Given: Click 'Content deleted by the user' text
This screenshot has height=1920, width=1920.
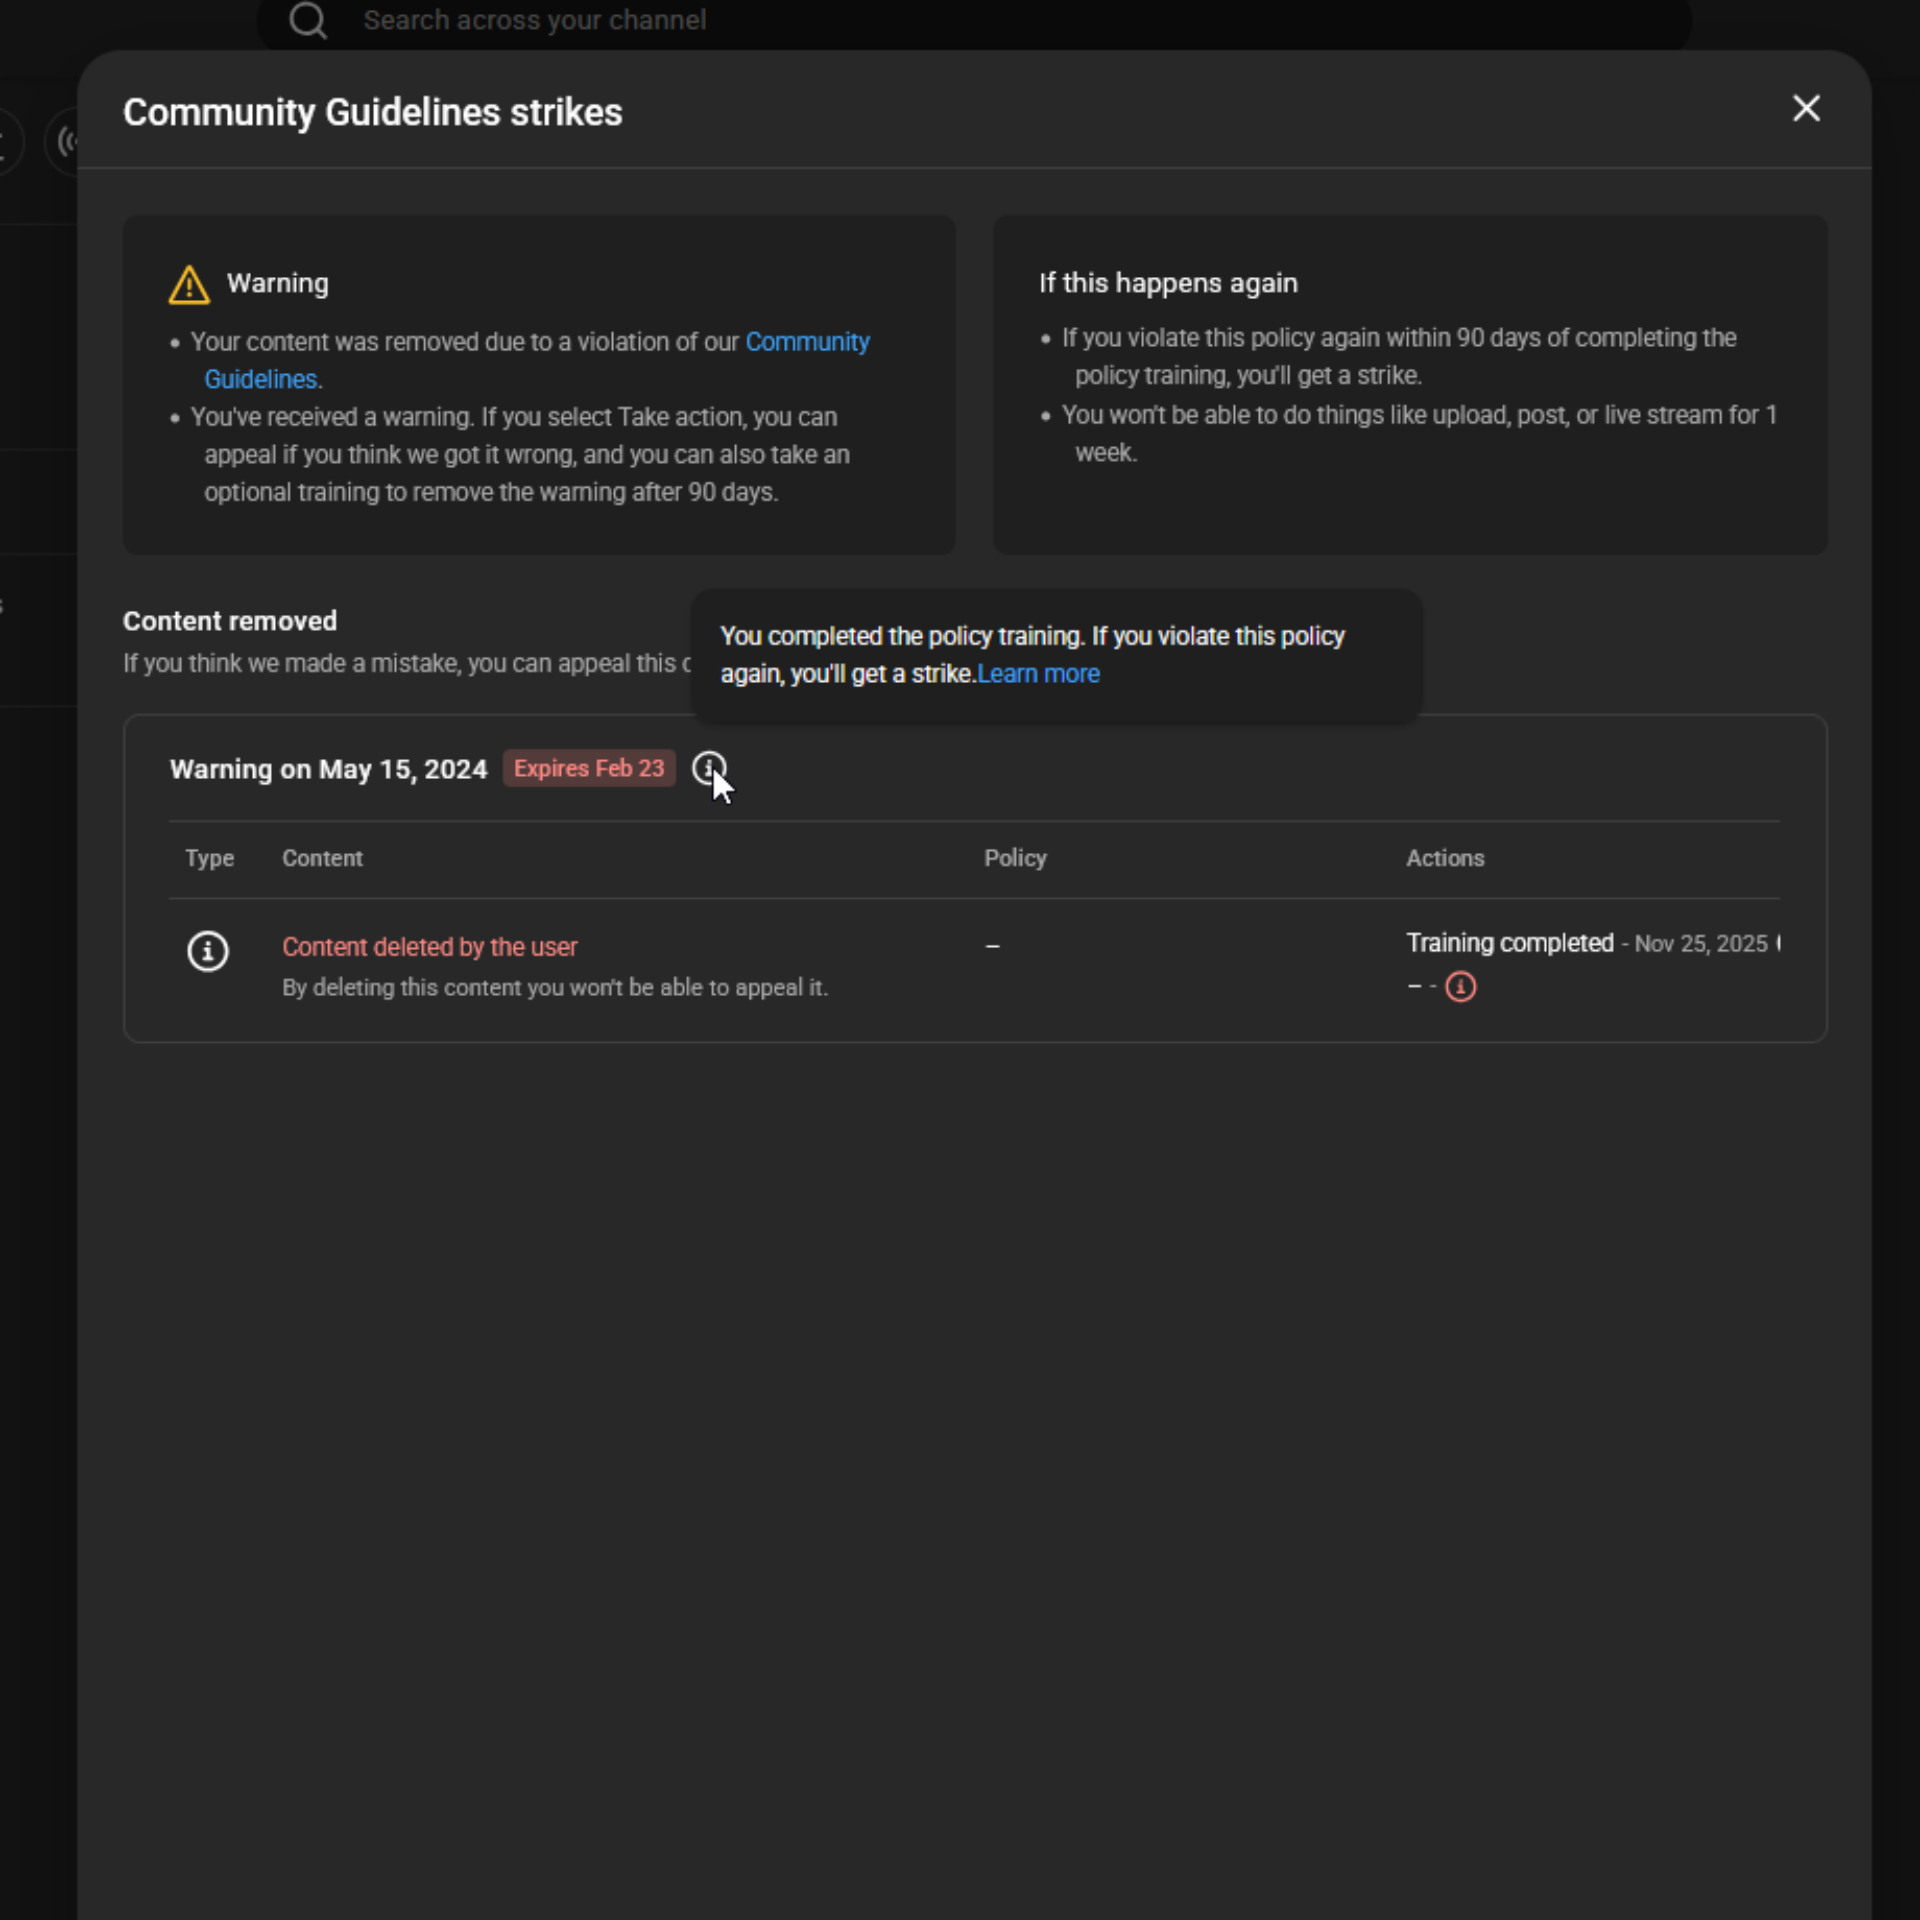Looking at the screenshot, I should pos(429,947).
